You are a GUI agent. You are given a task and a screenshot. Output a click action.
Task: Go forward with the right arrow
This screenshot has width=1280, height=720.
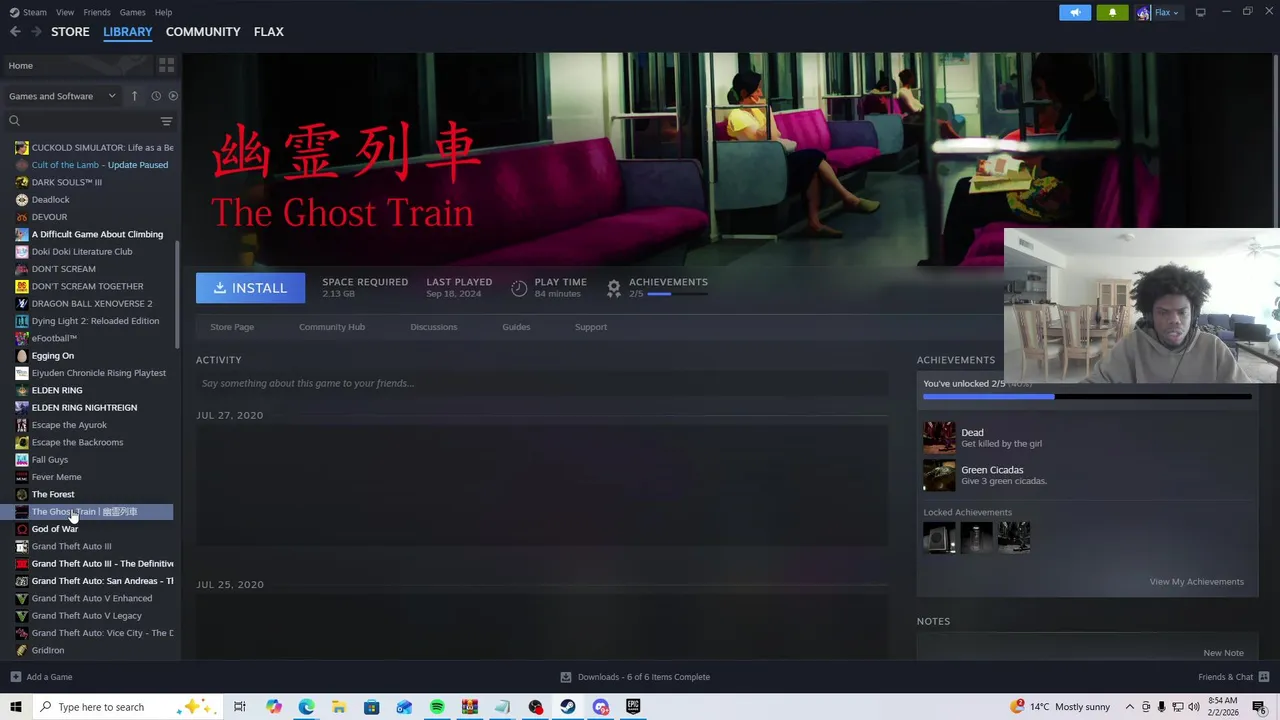(x=36, y=32)
